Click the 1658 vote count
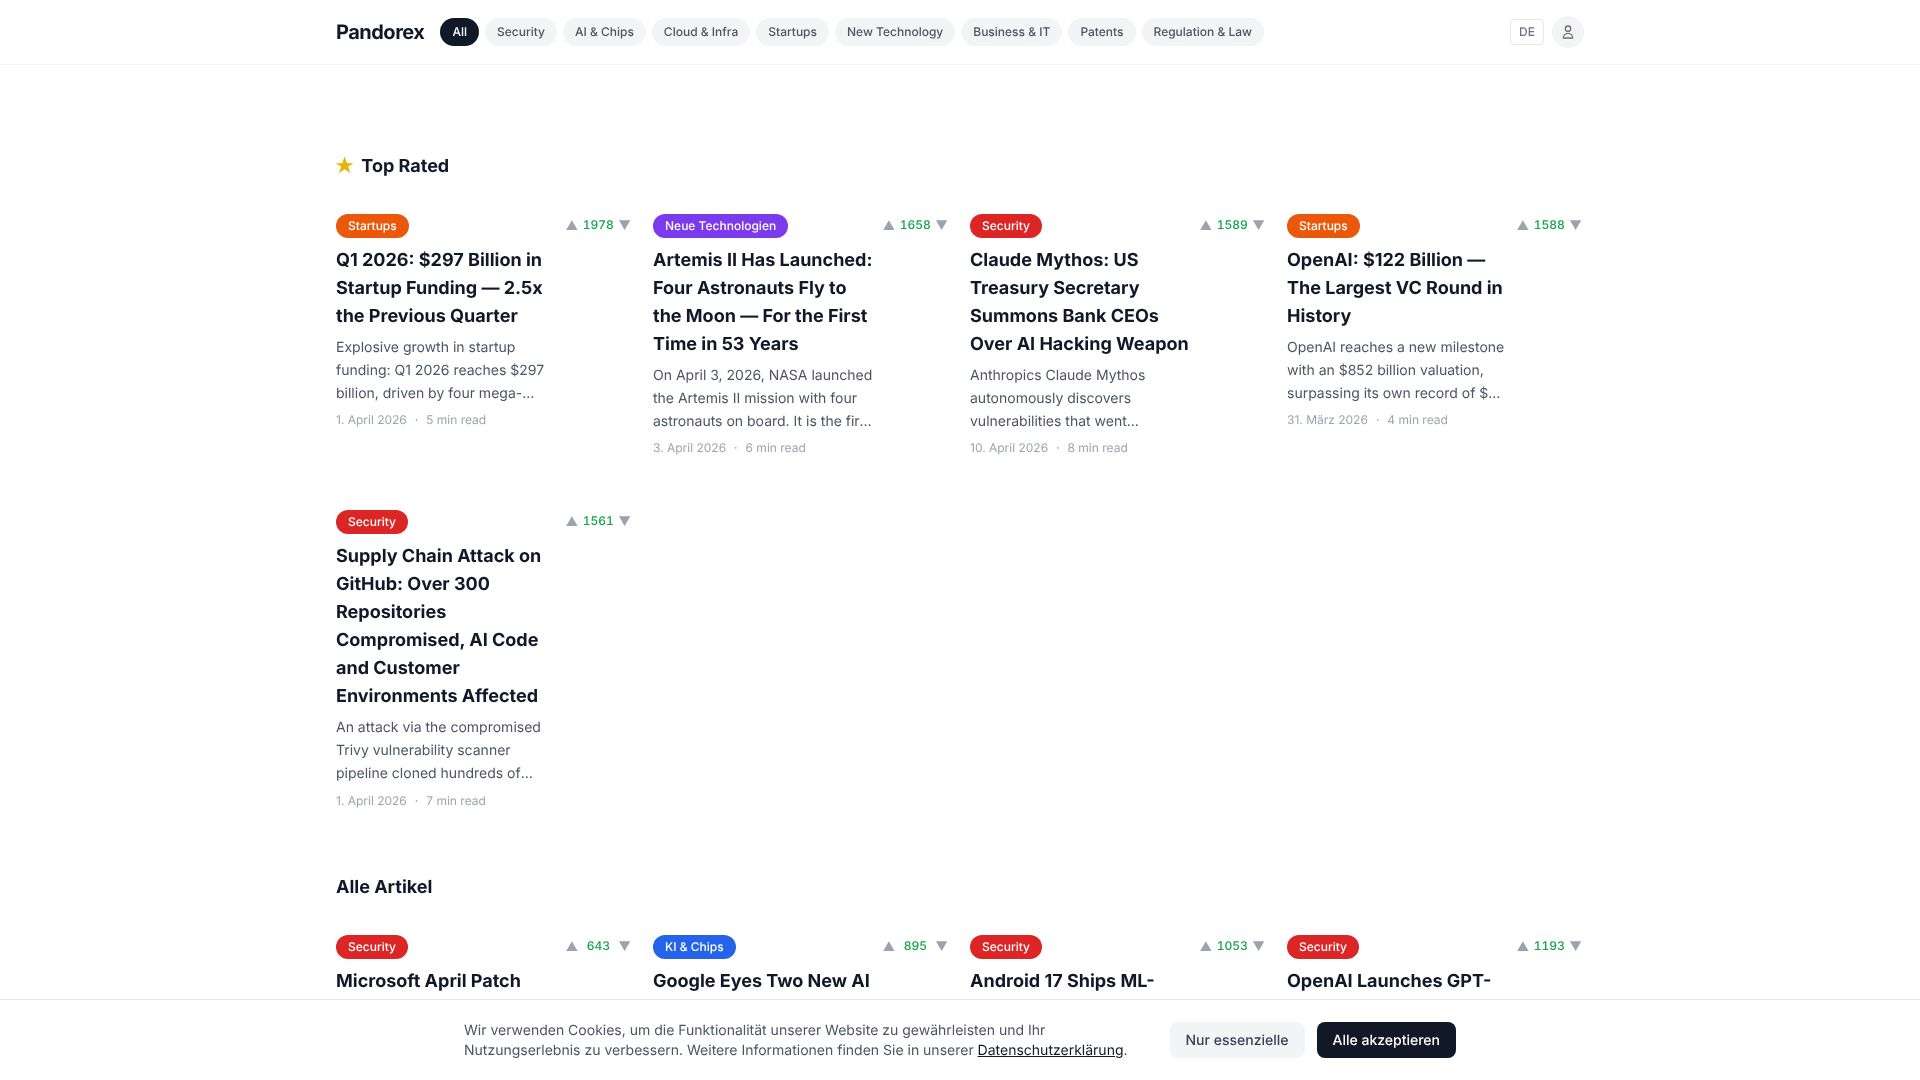This screenshot has width=1920, height=1080. pos(915,225)
